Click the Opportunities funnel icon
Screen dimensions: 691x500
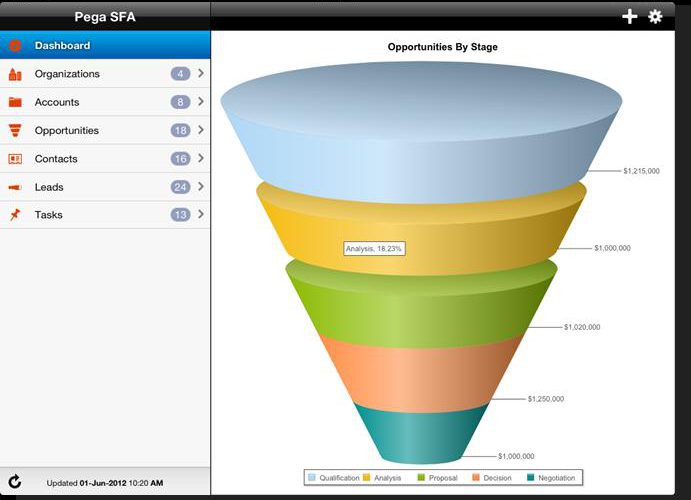point(15,130)
